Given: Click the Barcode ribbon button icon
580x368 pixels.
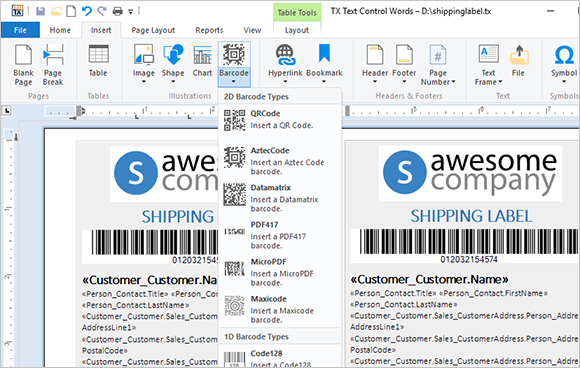Looking at the screenshot, I should tap(234, 55).
